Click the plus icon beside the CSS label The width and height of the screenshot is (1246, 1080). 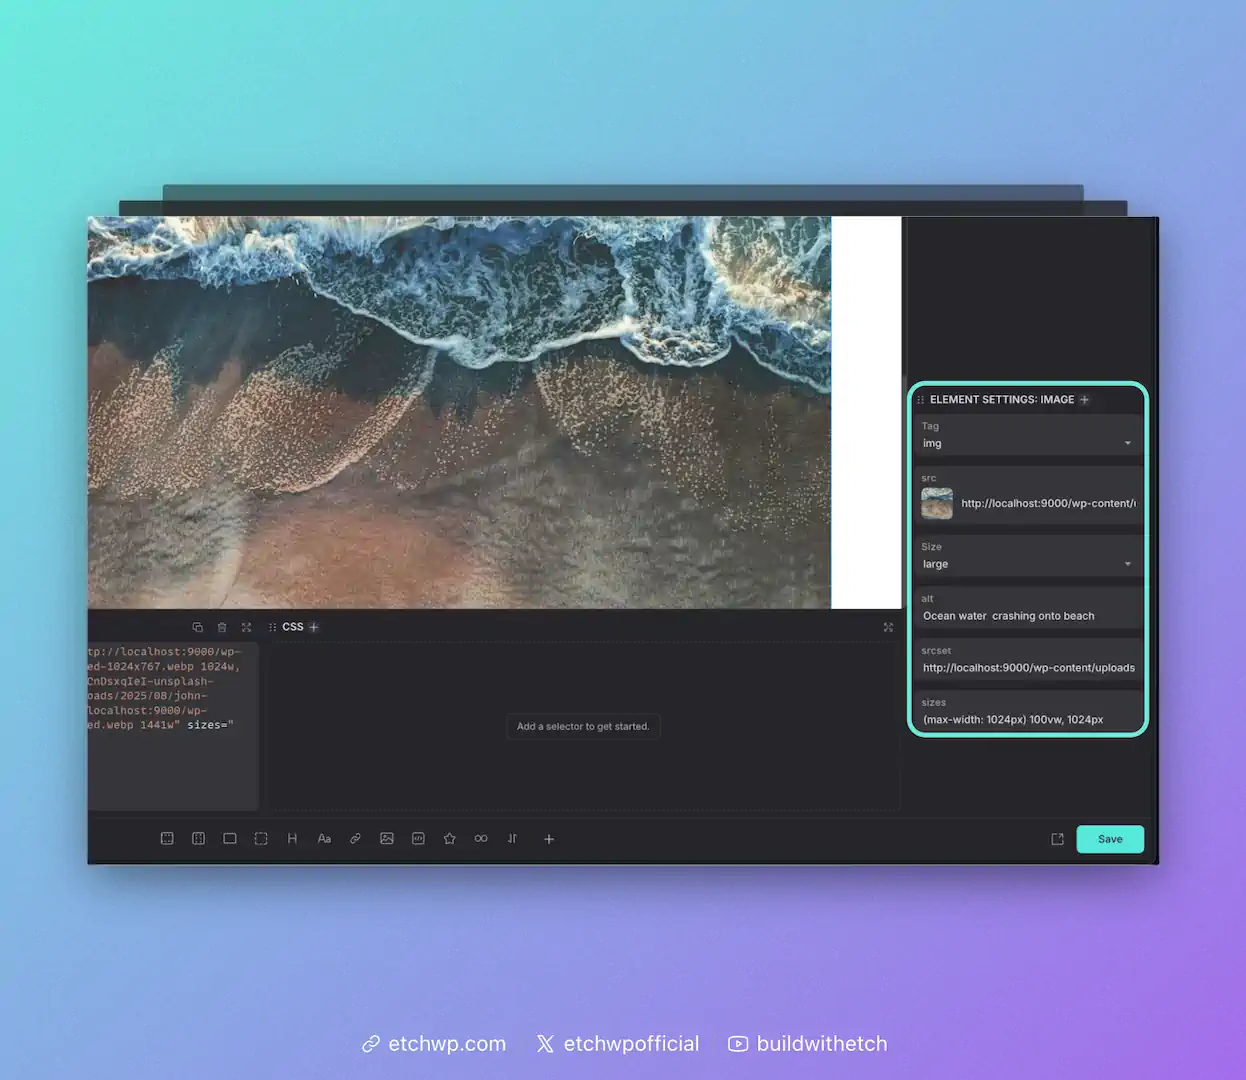tap(314, 627)
